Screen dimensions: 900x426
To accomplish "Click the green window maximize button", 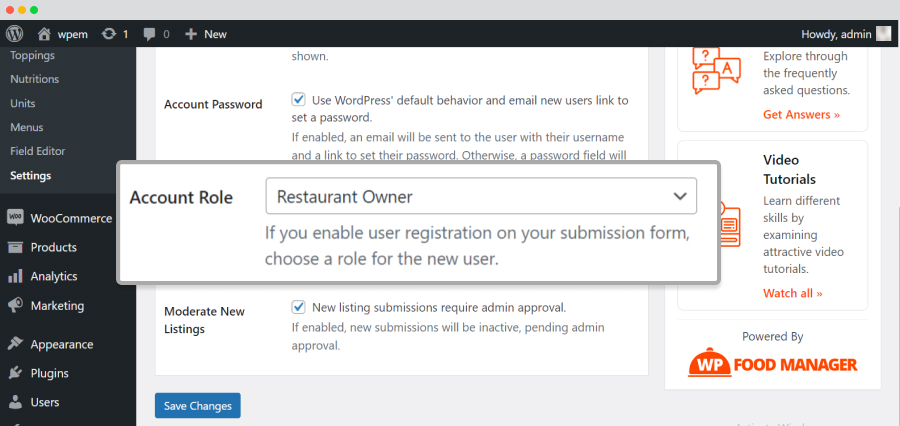I will 34,10.
